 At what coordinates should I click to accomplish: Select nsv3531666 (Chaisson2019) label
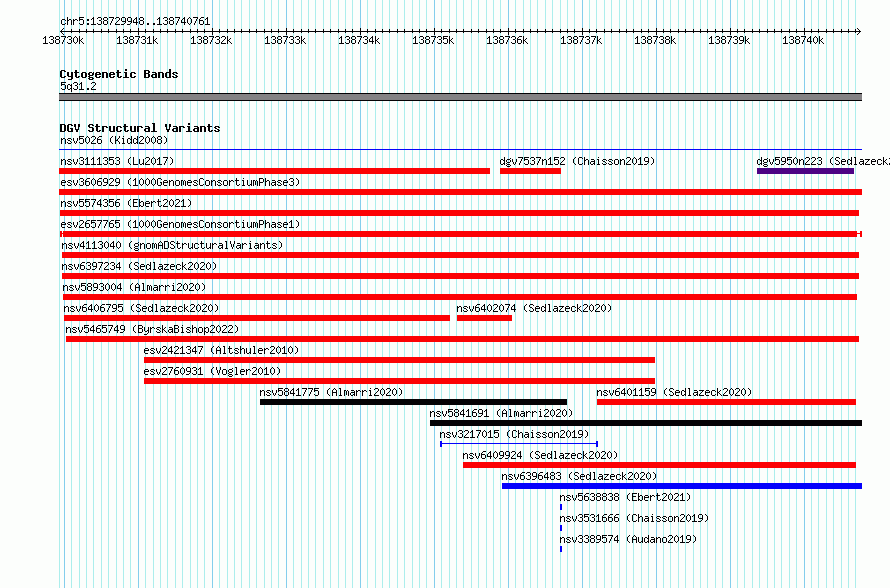[x=634, y=518]
